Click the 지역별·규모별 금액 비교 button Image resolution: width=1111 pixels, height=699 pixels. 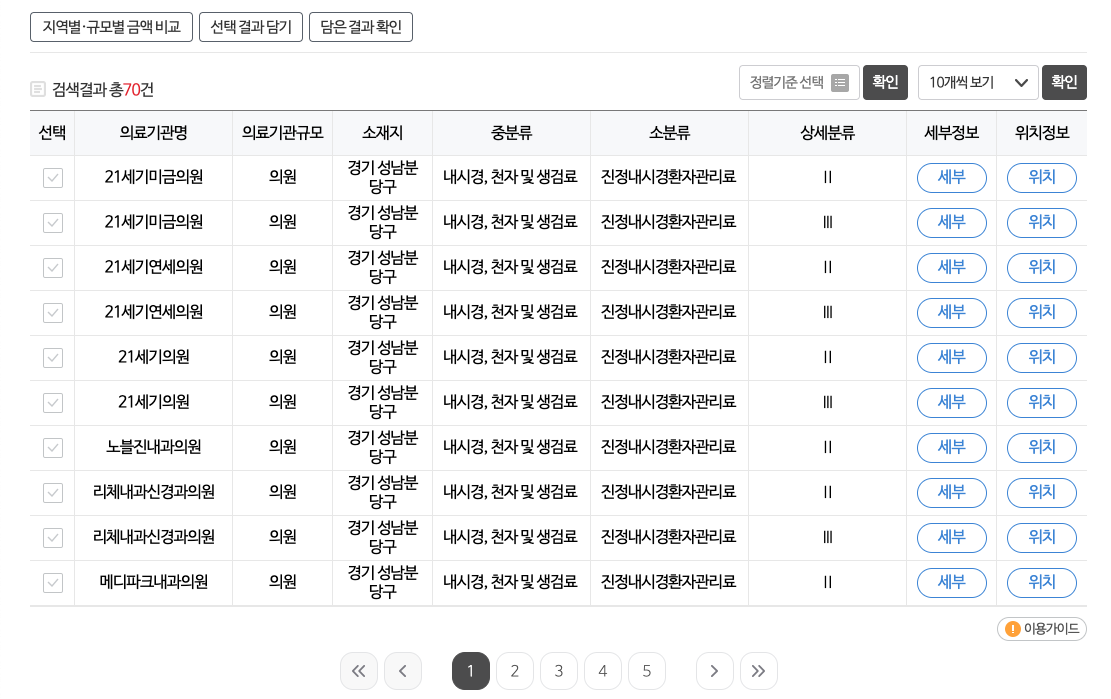point(111,27)
